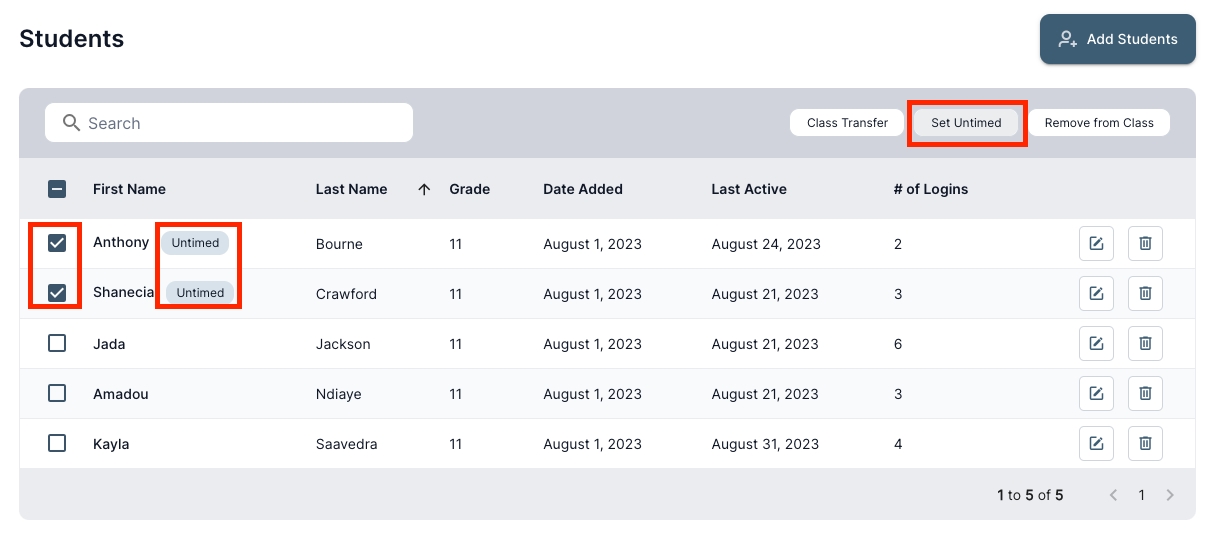Toggle the select-all header checkbox
The height and width of the screenshot is (541, 1207).
pyautogui.click(x=57, y=189)
